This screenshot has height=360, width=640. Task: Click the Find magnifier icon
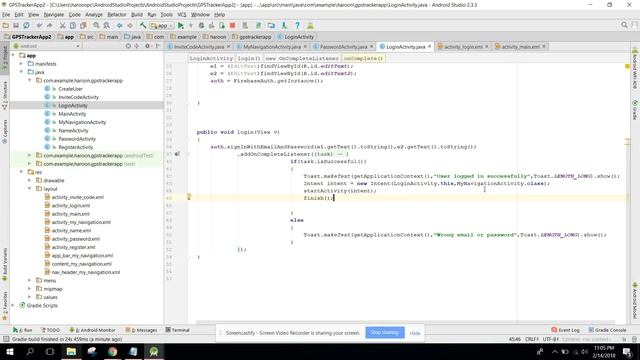[96, 25]
